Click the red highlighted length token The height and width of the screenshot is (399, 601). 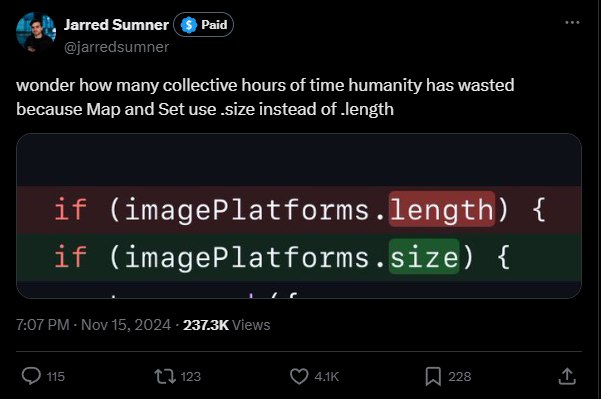442,209
